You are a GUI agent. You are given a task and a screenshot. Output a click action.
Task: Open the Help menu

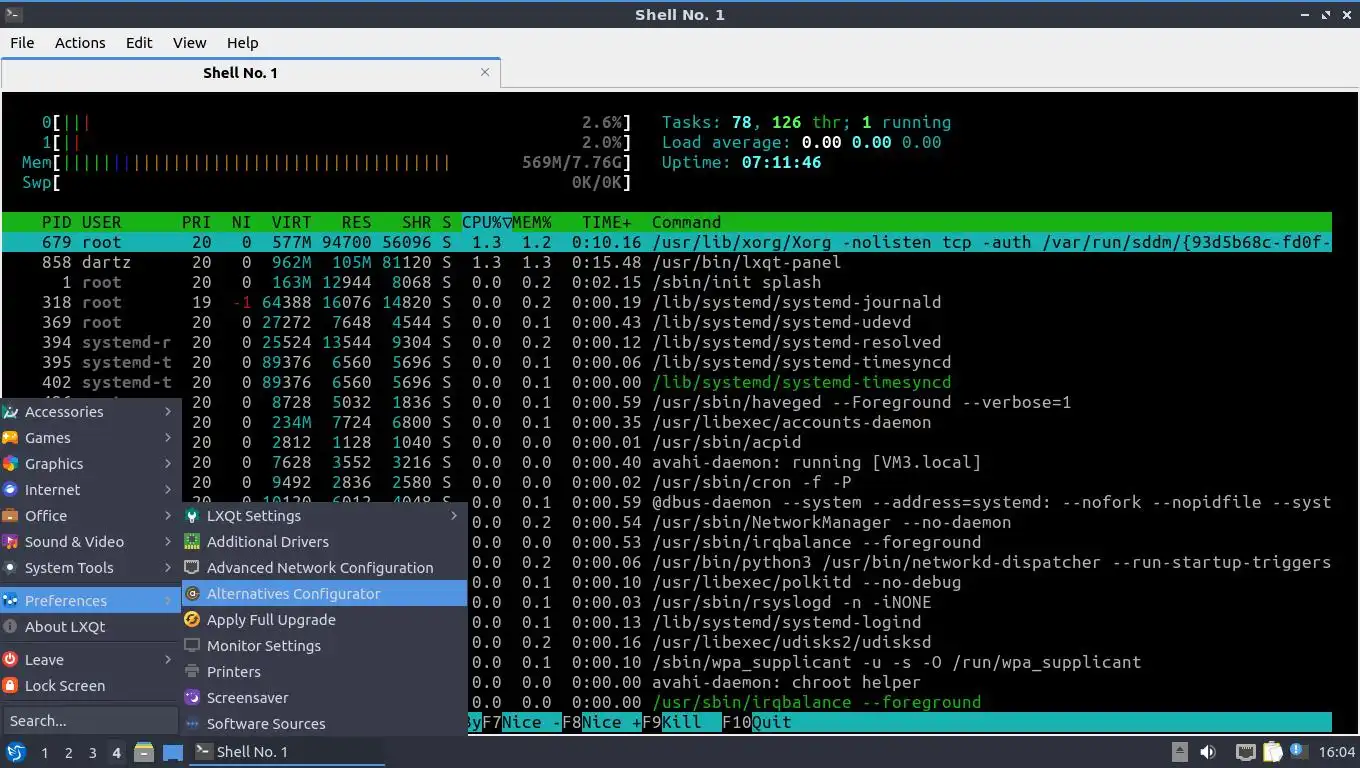click(242, 43)
